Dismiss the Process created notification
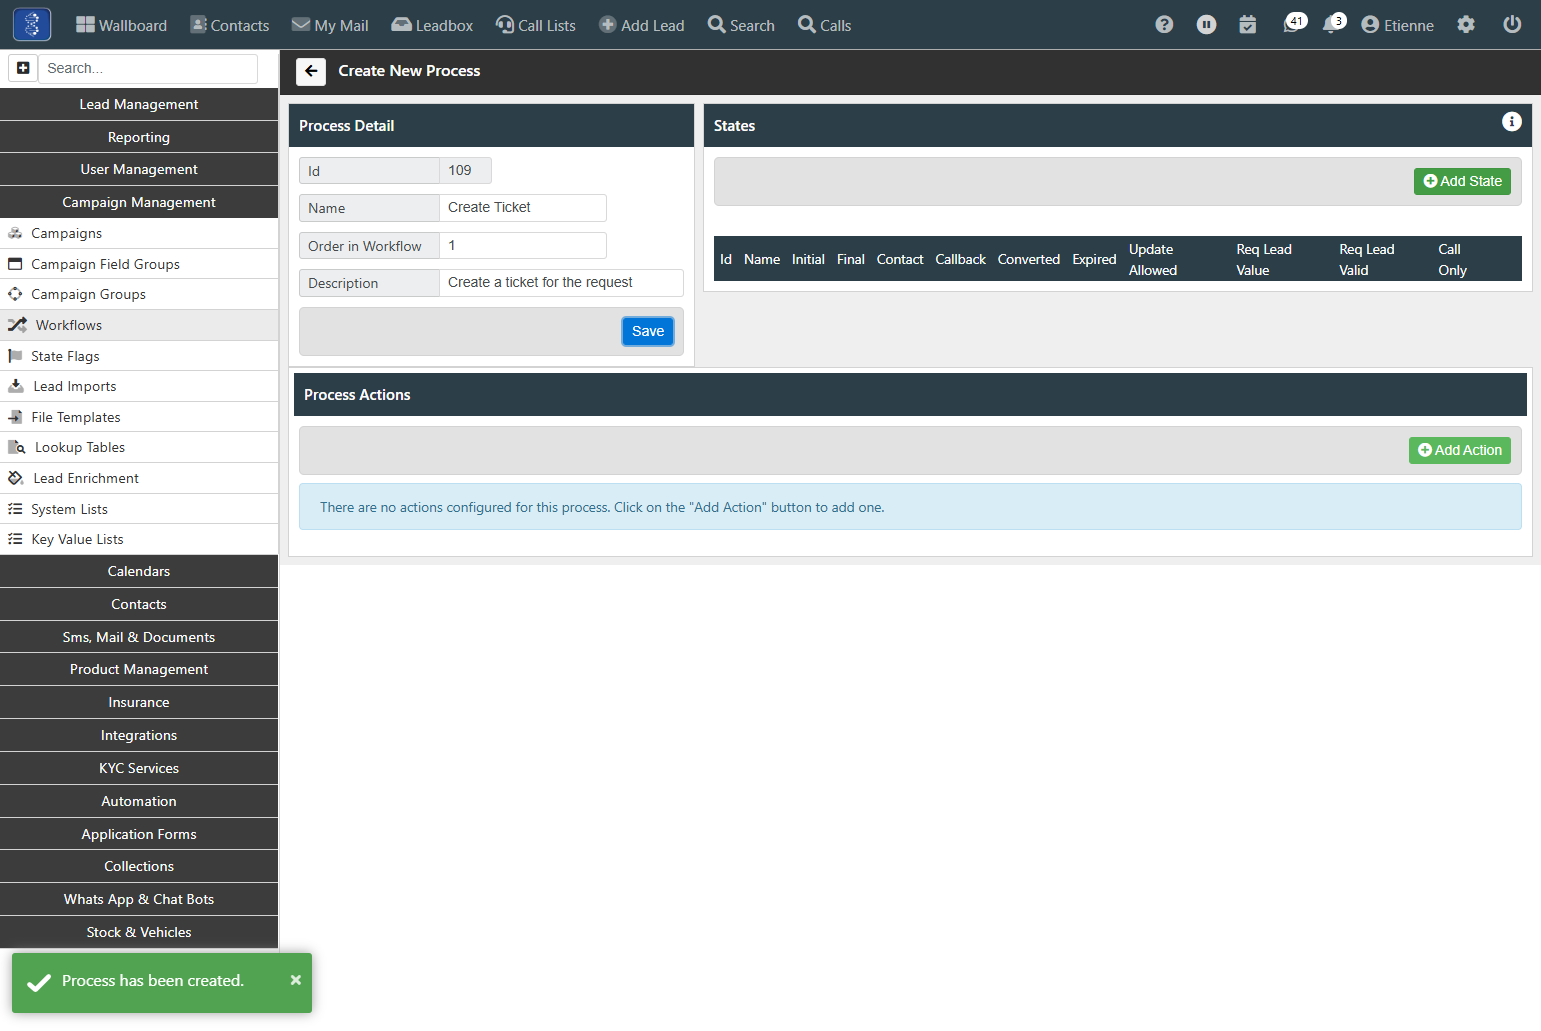Viewport: 1541px width, 1031px height. tap(295, 980)
